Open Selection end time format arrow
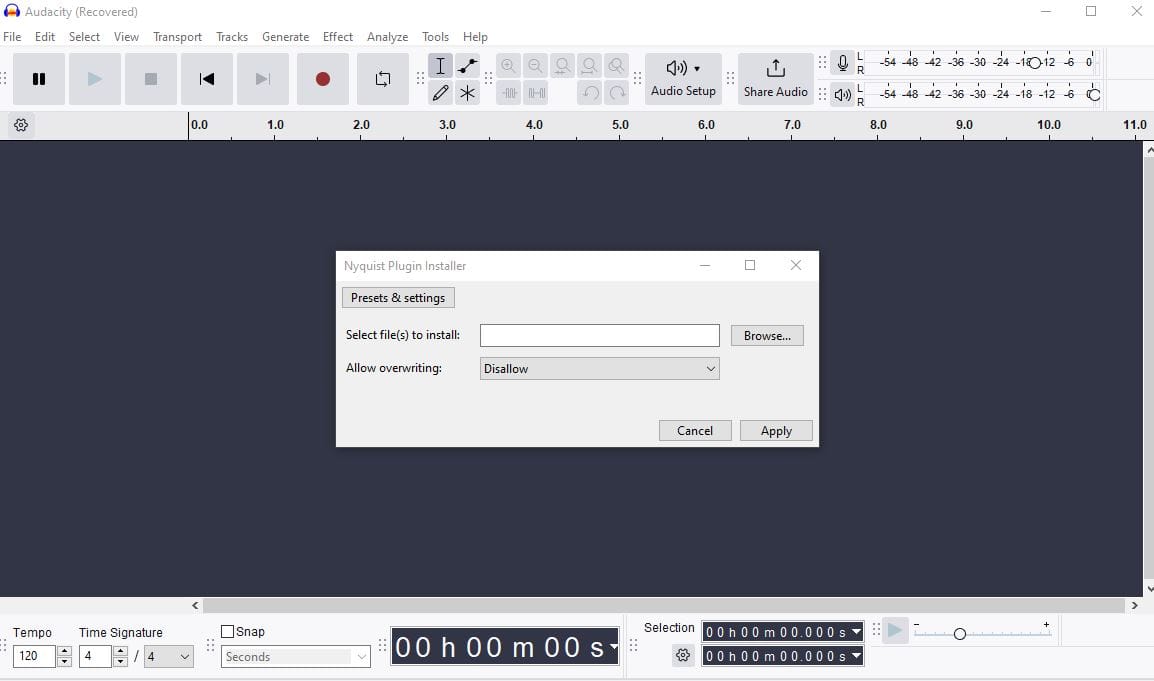Viewport: 1154px width, 681px height. (x=856, y=656)
